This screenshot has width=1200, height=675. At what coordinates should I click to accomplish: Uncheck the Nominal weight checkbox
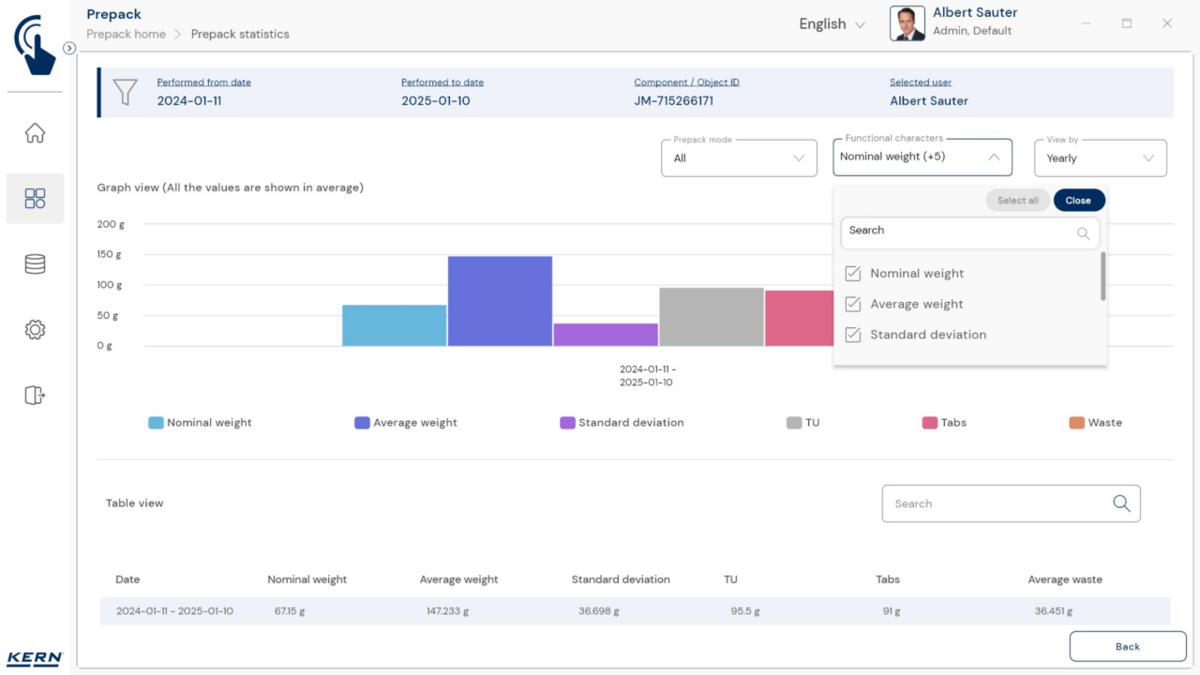[x=853, y=273]
